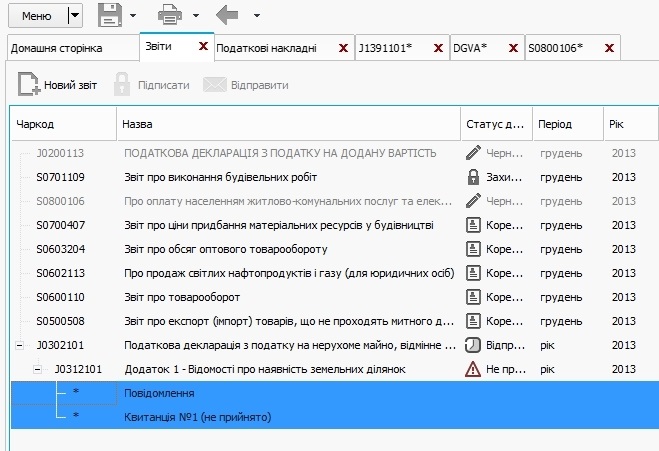Click 'Звіт про товарооборот' name
The image size is (659, 451).
tap(182, 297)
